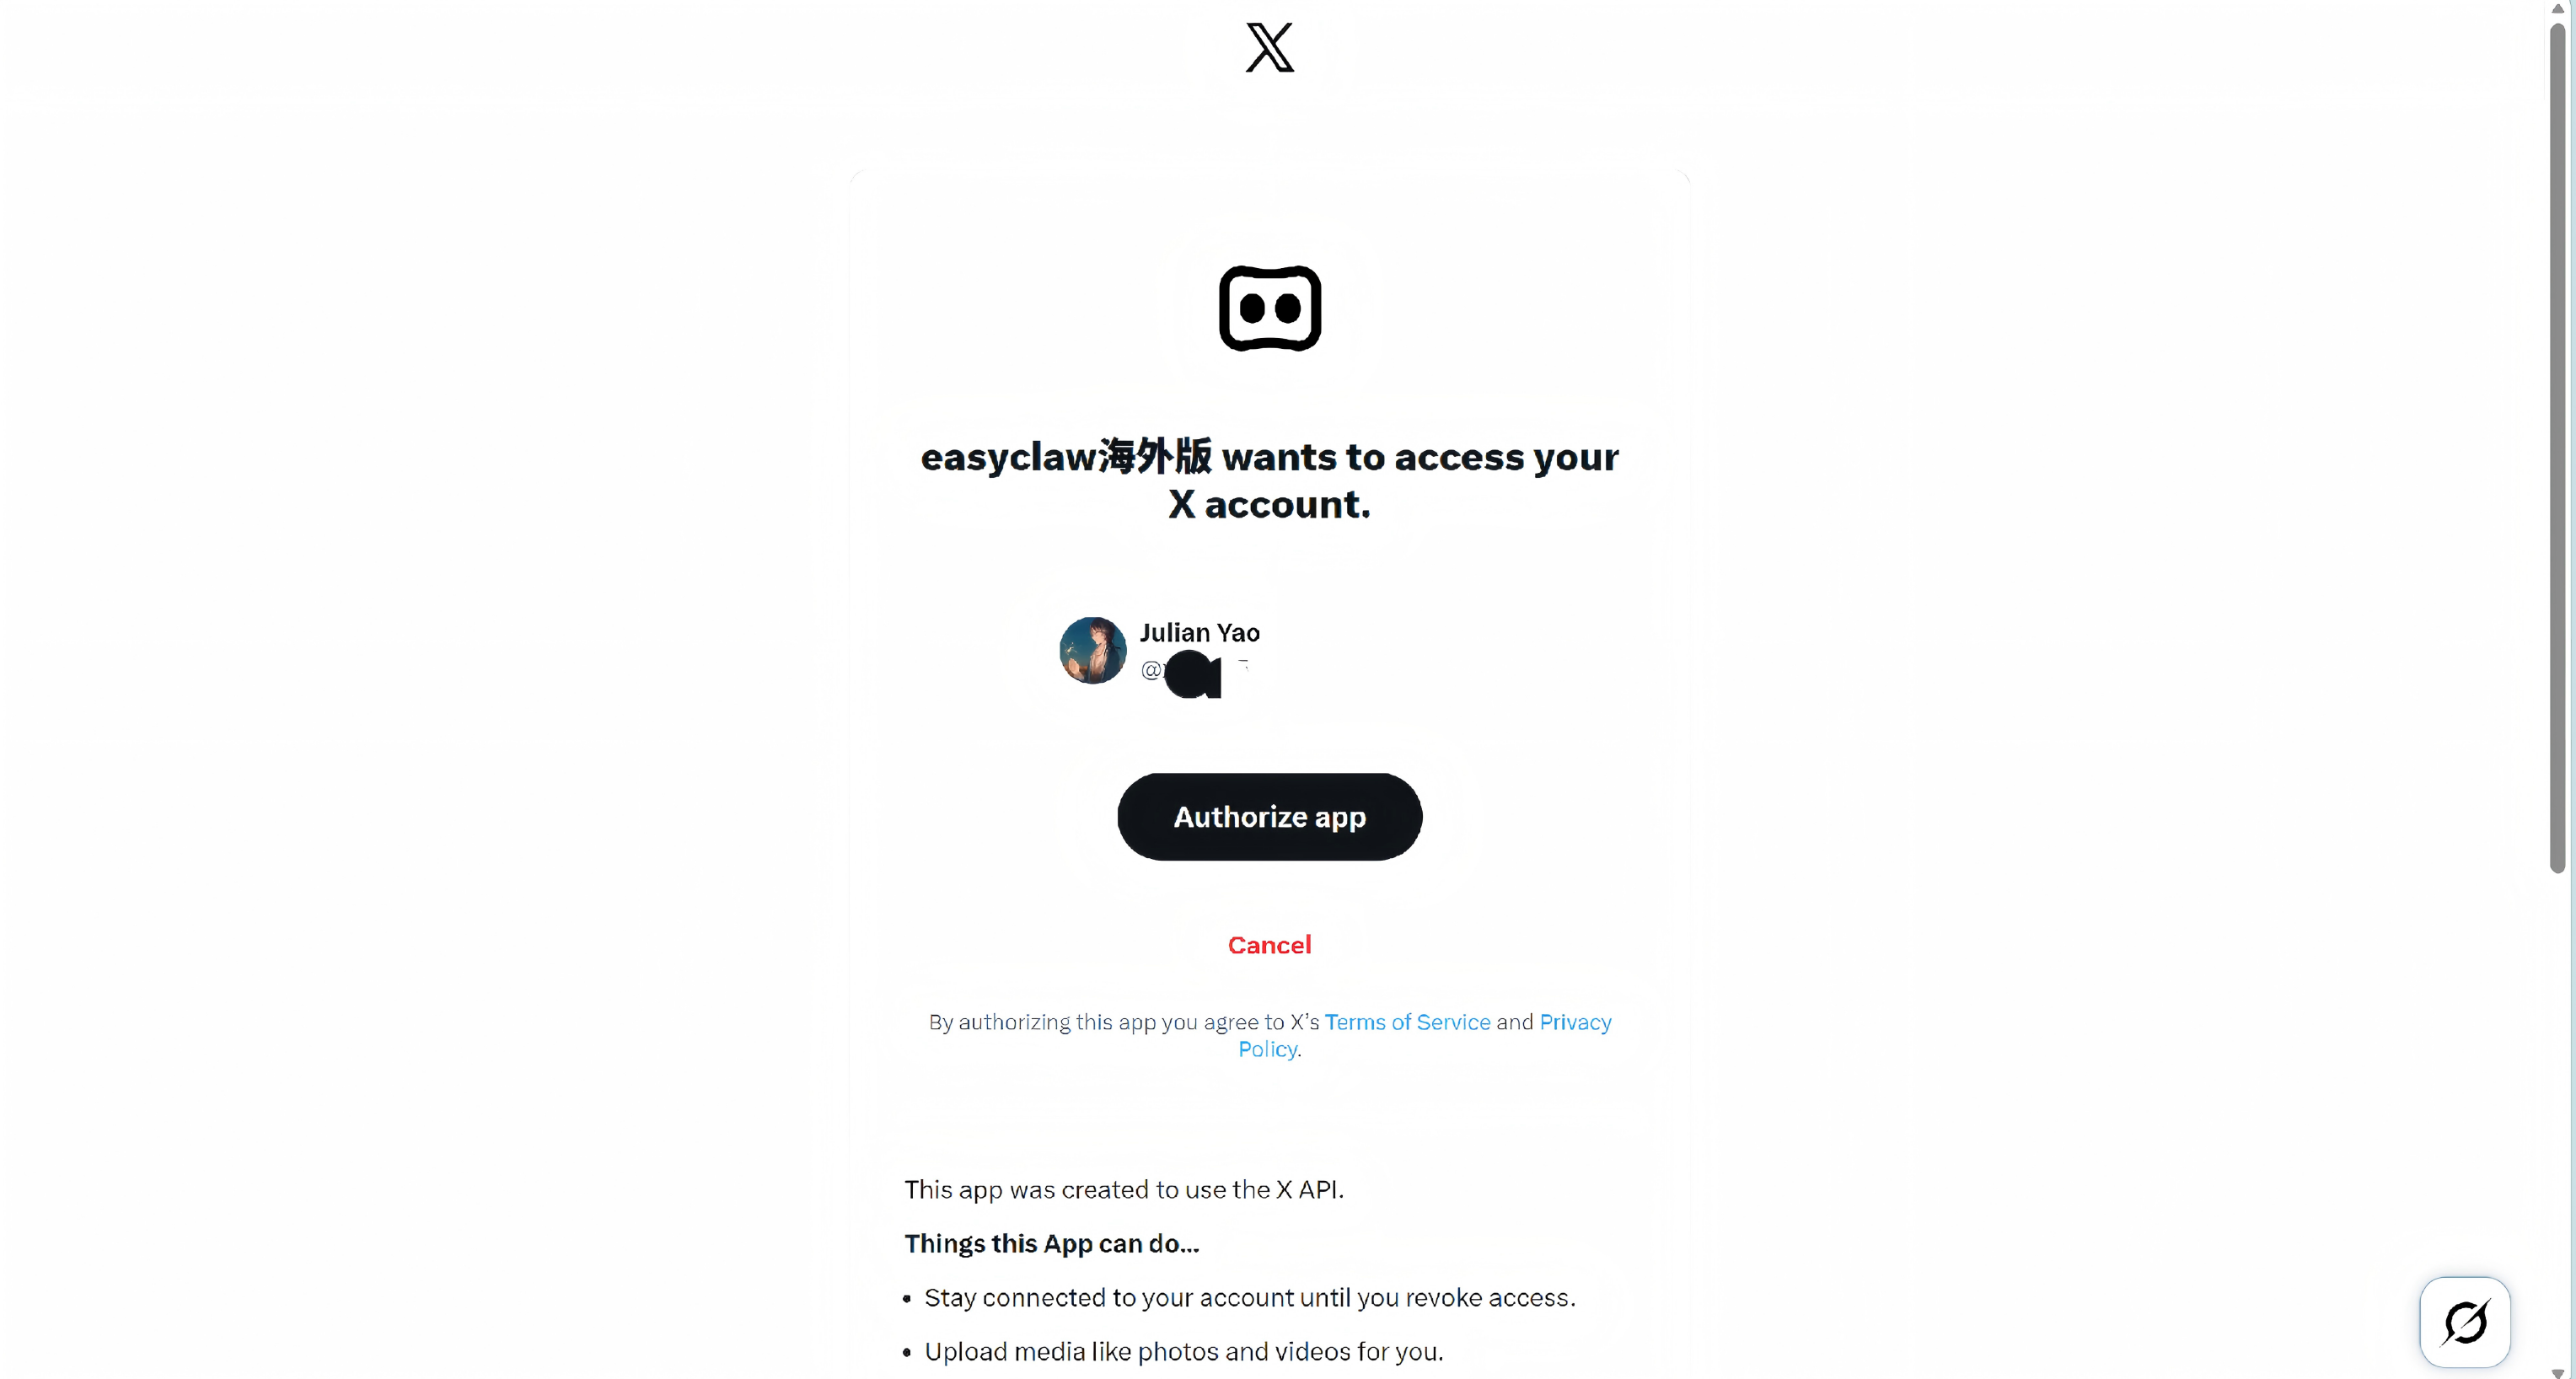This screenshot has height=1379, width=2576.
Task: Click the vertical scrollbar thumb
Action: click(x=2558, y=447)
